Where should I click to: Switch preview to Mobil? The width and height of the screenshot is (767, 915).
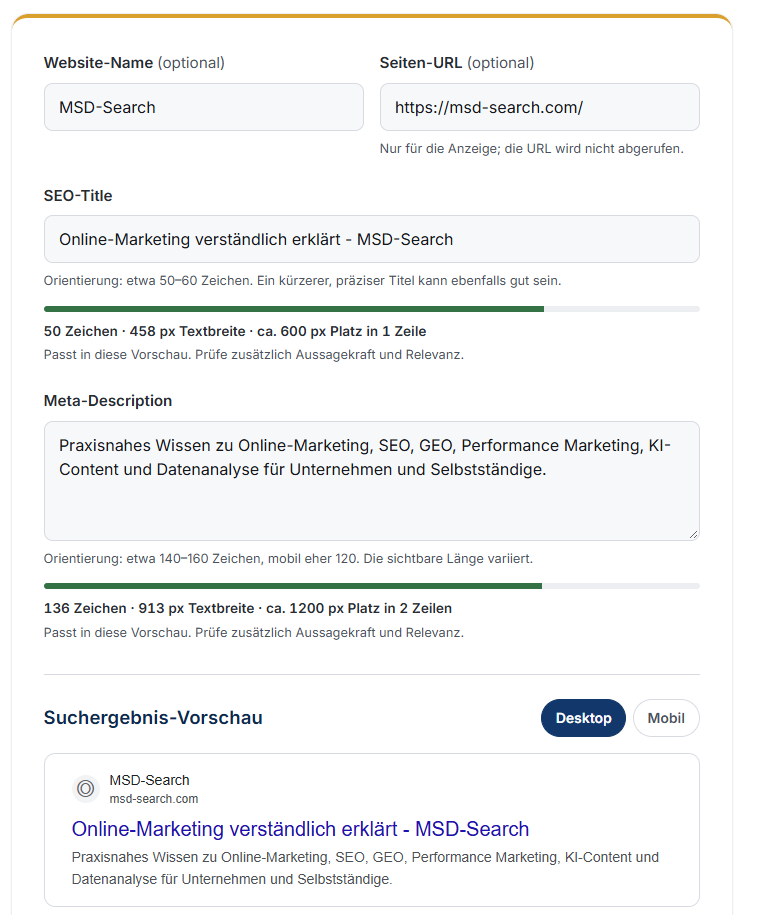pos(666,718)
